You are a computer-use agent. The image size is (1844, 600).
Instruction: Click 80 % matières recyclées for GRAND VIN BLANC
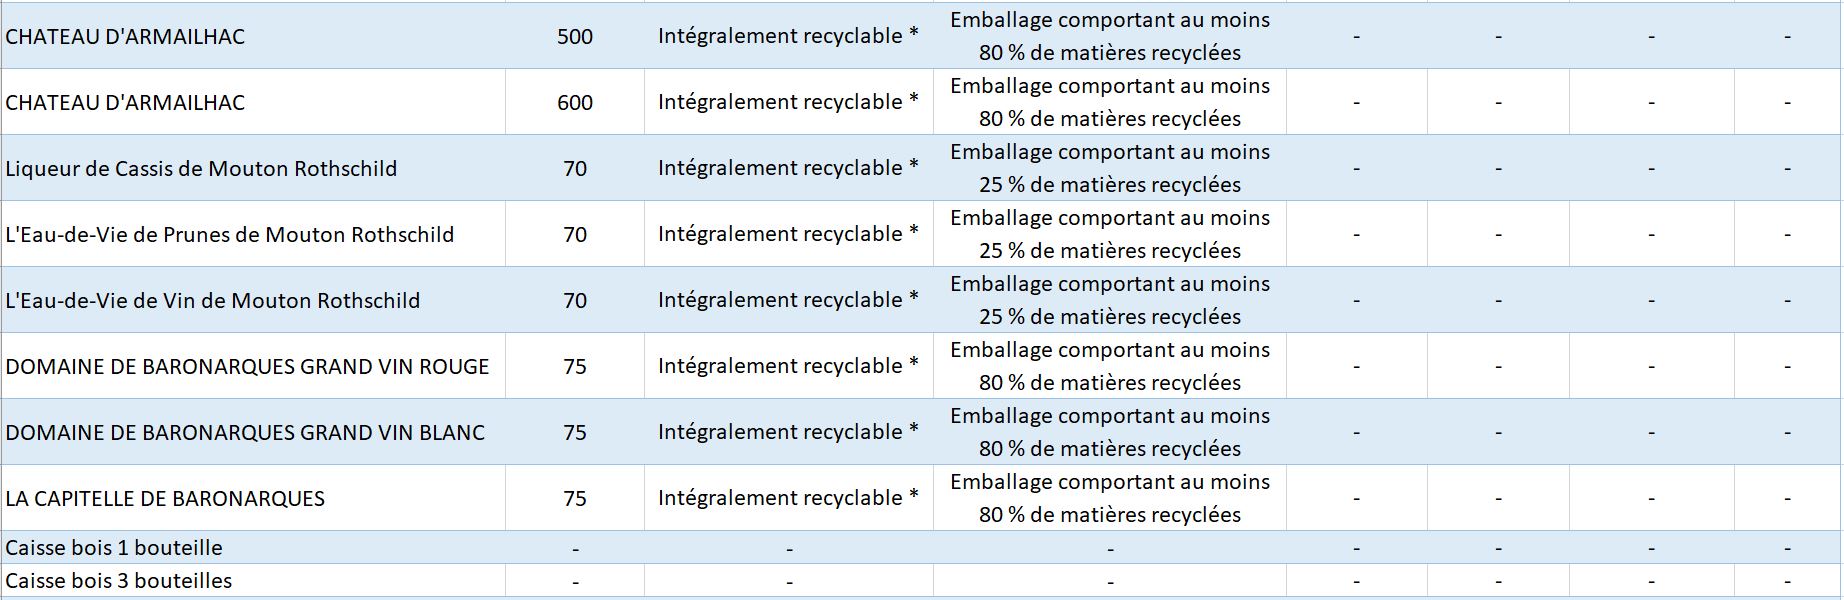coord(1110,432)
